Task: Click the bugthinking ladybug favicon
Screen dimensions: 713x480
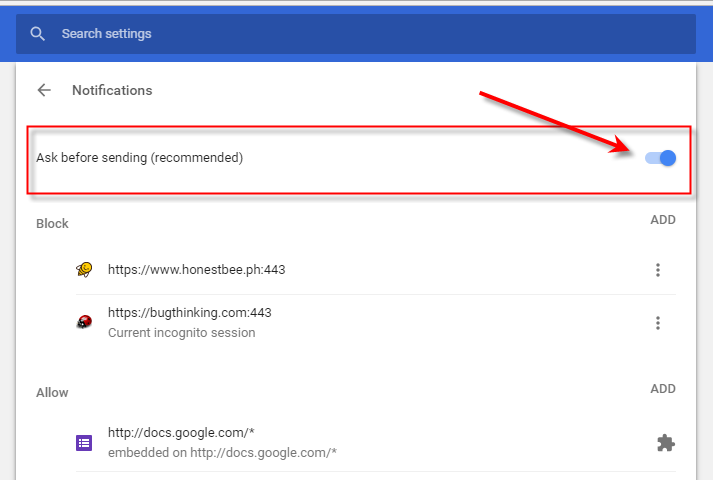Action: 84,322
